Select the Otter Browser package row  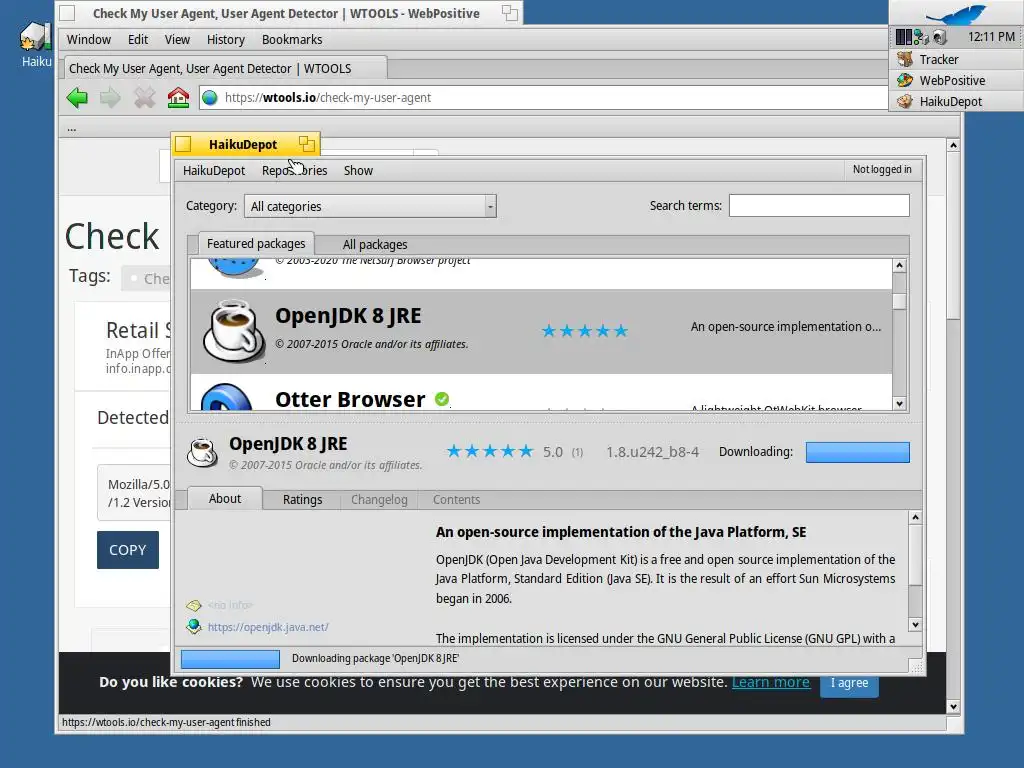coord(541,392)
